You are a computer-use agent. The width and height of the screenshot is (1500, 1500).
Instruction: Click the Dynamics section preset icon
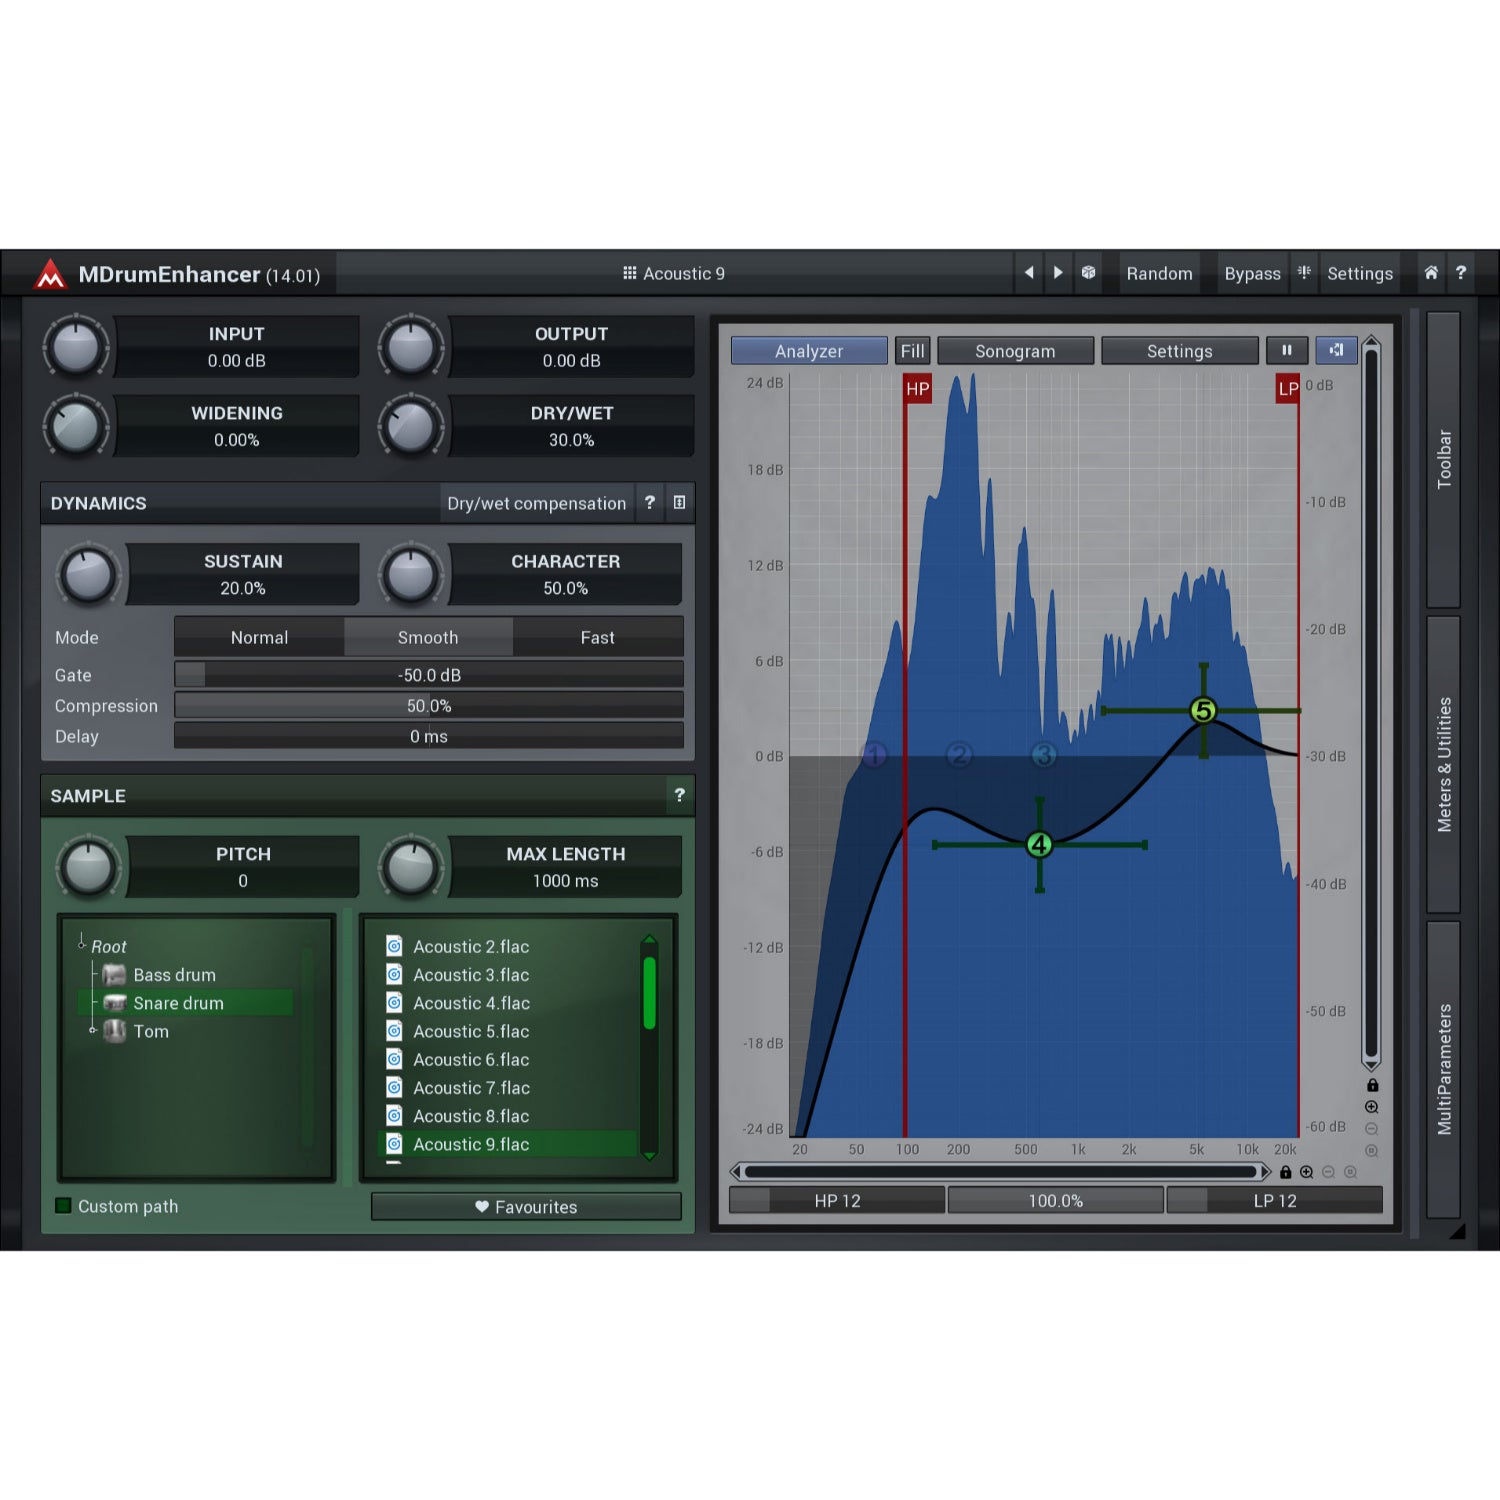click(679, 502)
